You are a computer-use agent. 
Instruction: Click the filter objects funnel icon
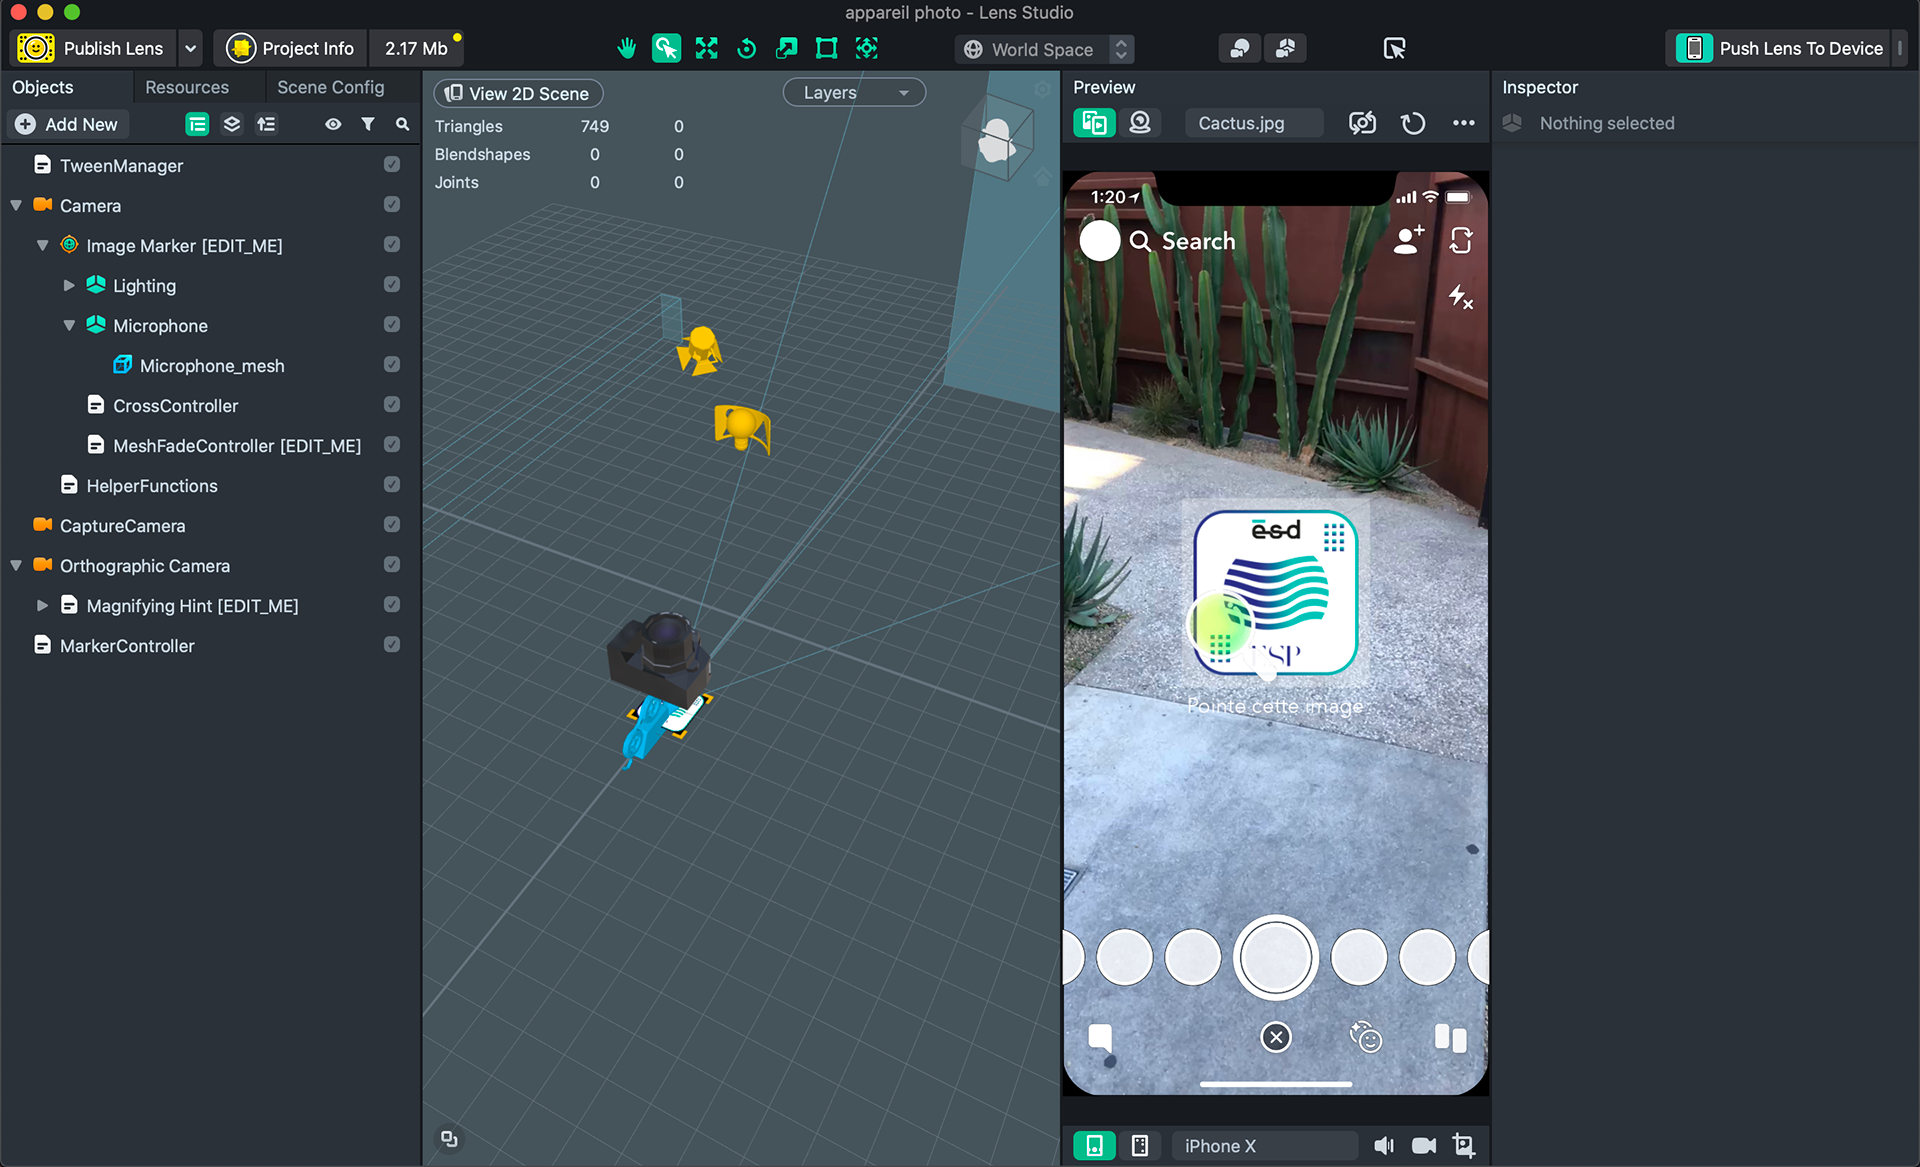pyautogui.click(x=368, y=124)
